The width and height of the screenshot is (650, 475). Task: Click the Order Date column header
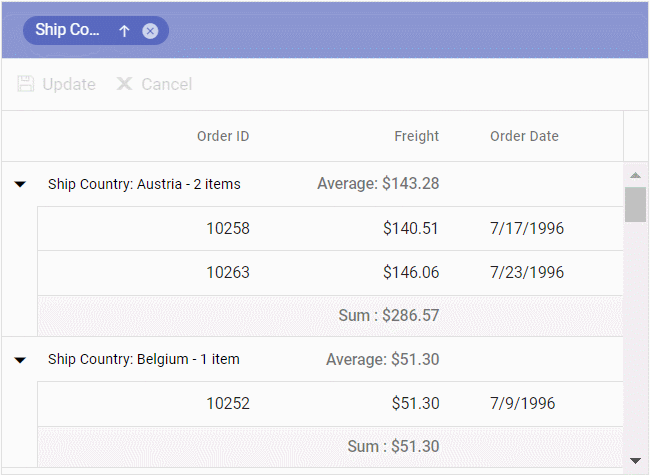524,136
